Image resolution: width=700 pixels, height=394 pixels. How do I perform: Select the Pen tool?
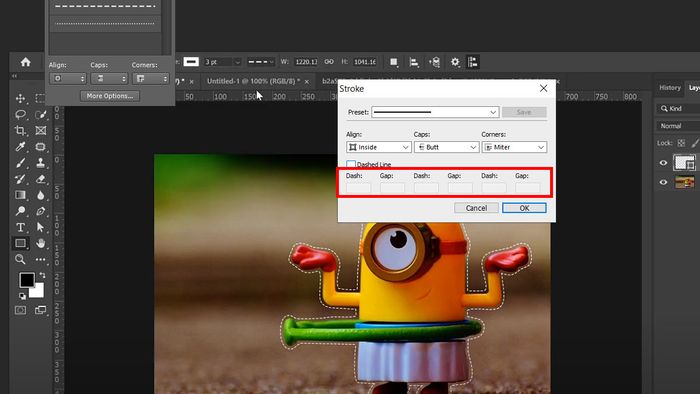click(41, 211)
